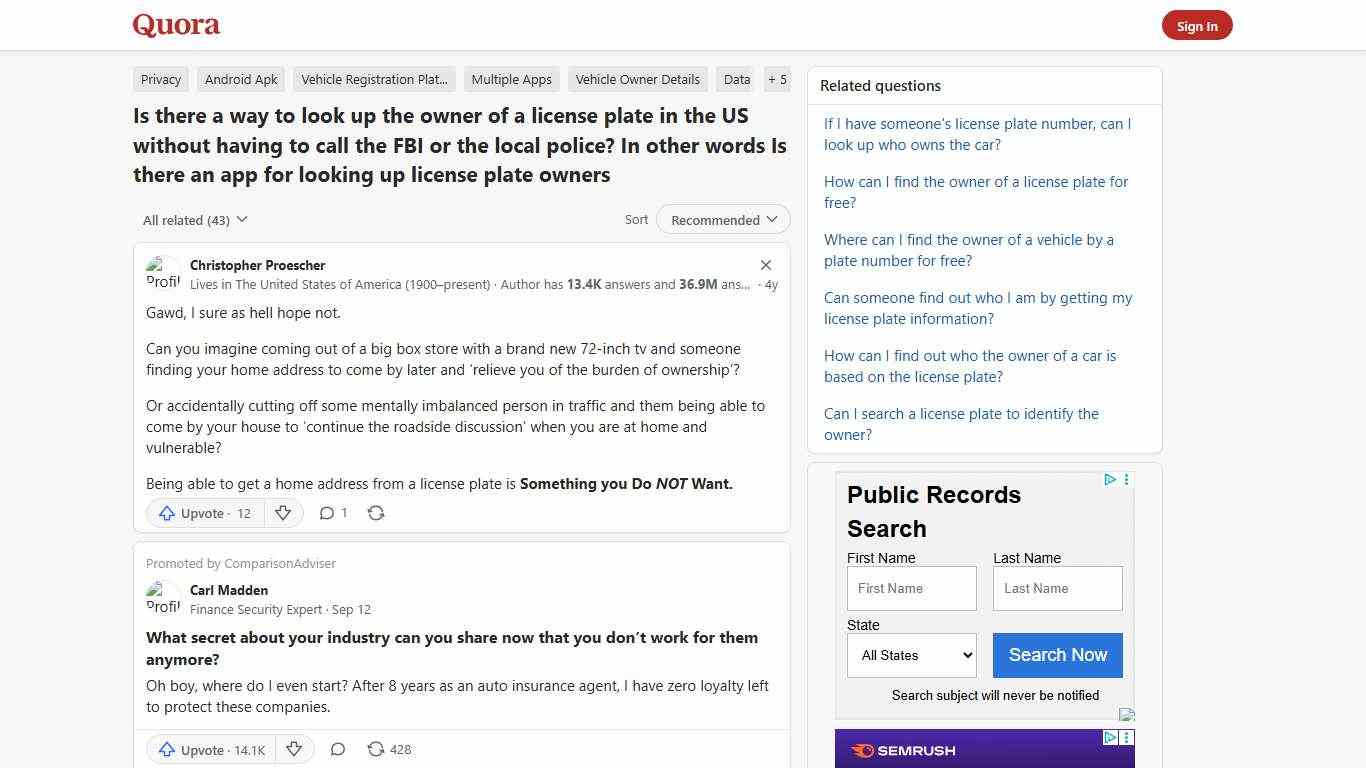This screenshot has height=768, width=1366.
Task: Open the repost icon showing 428 shares
Action: coord(383,749)
